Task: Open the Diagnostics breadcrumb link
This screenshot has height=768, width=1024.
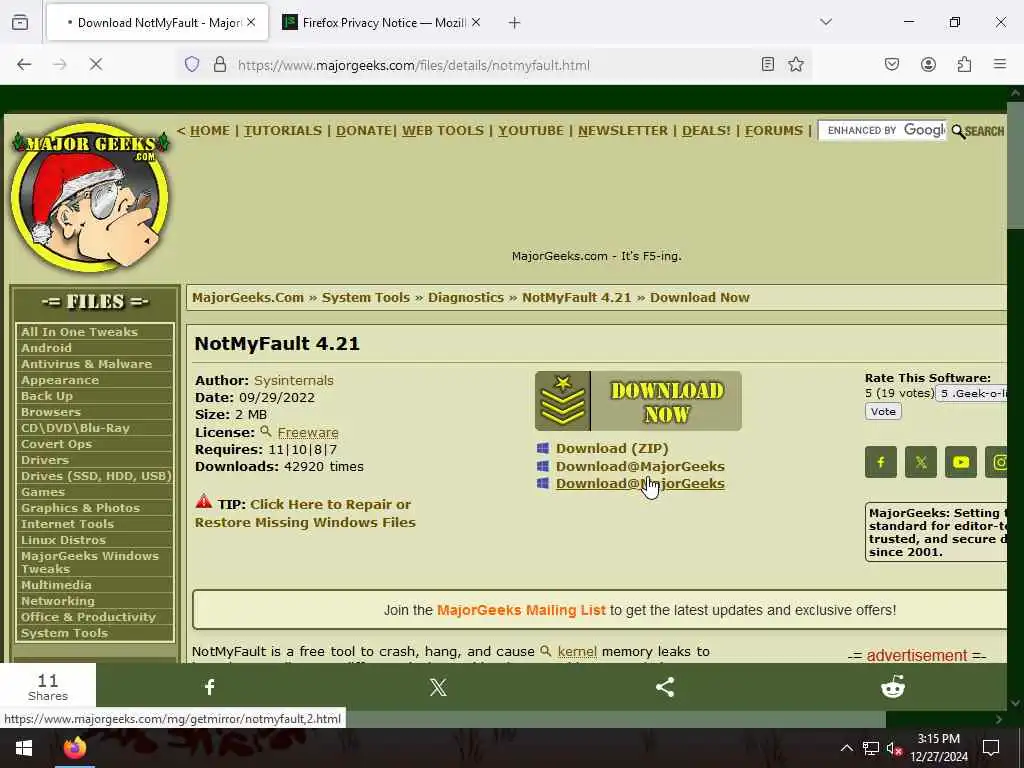Action: pyautogui.click(x=466, y=298)
